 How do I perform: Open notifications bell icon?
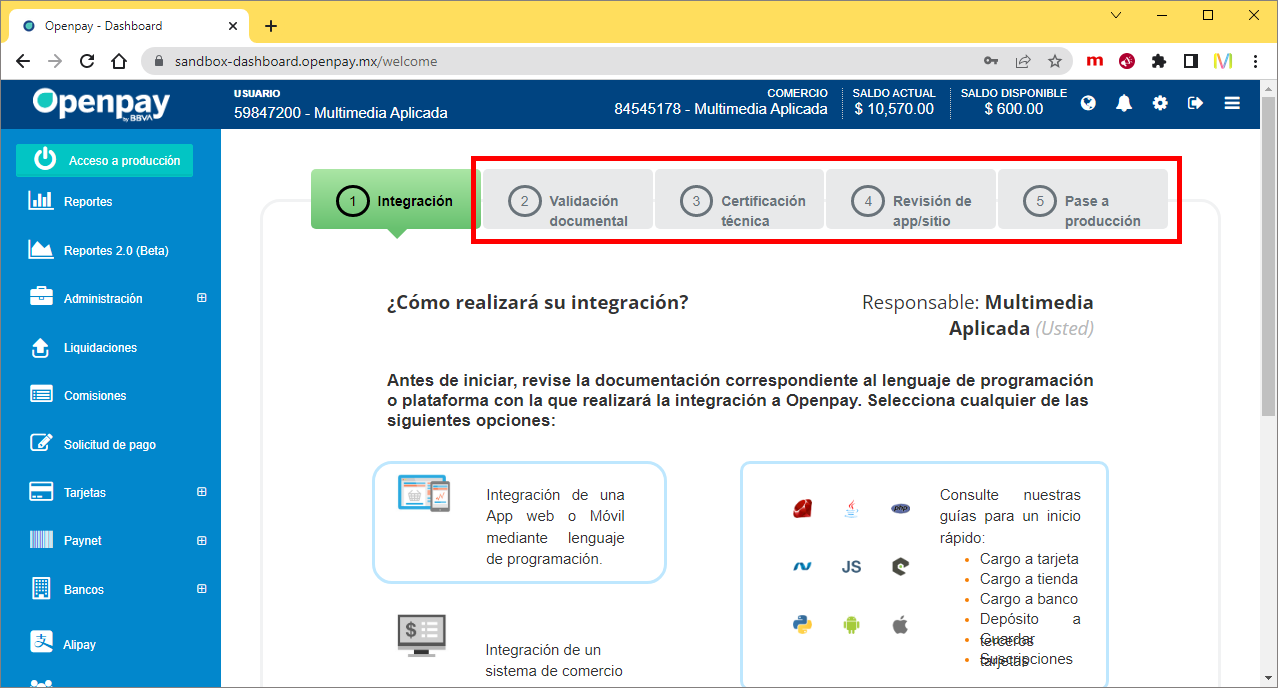click(x=1124, y=103)
